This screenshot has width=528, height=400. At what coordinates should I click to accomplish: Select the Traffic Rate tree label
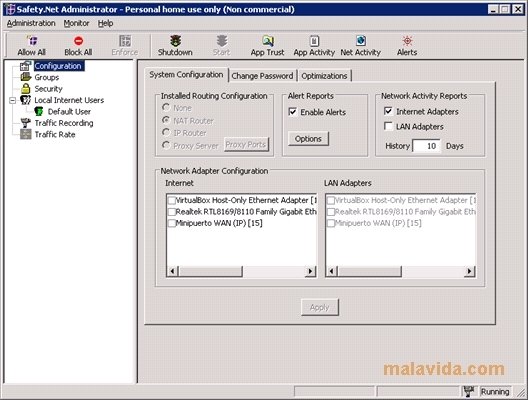(x=55, y=134)
